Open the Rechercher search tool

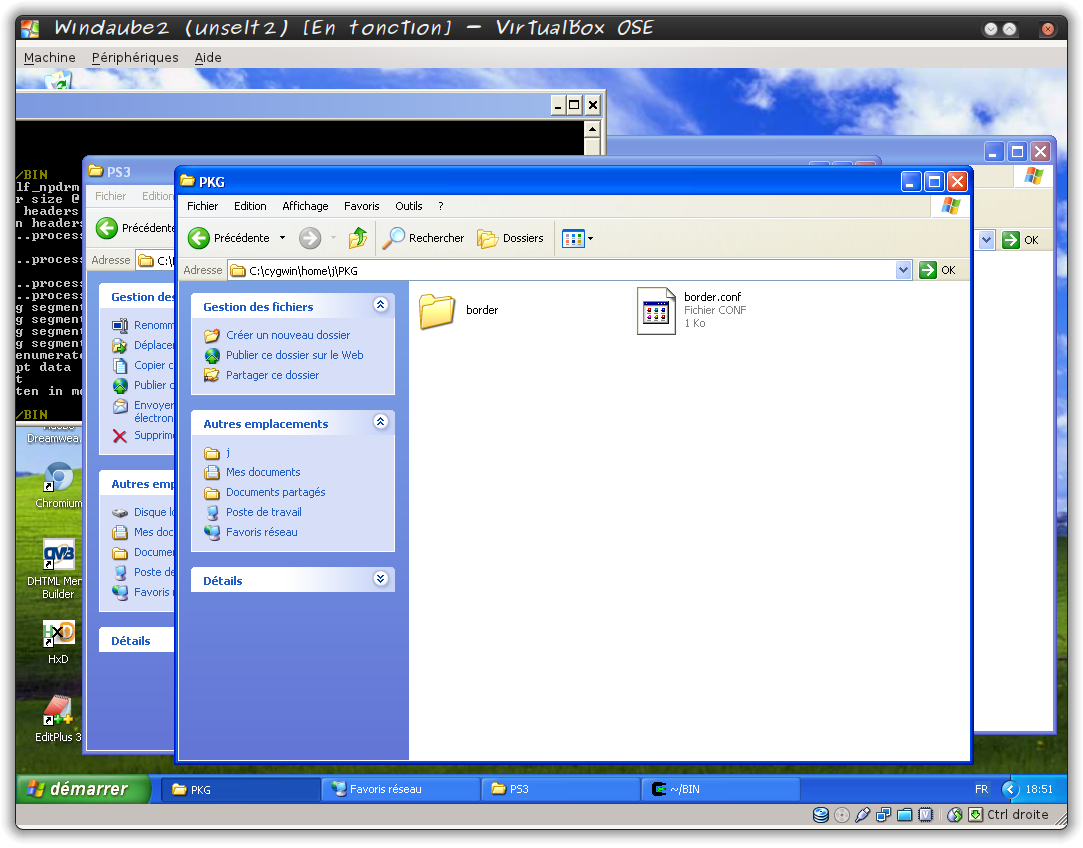(x=424, y=238)
